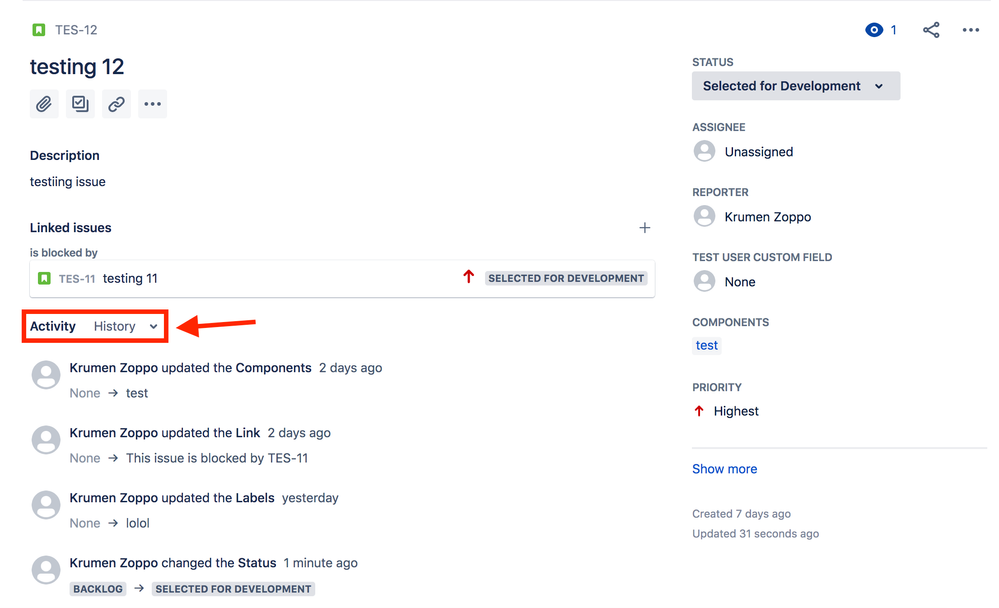This screenshot has height=608, width=999.
Task: Click the green story icon next to TES-12
Action: coord(39,29)
